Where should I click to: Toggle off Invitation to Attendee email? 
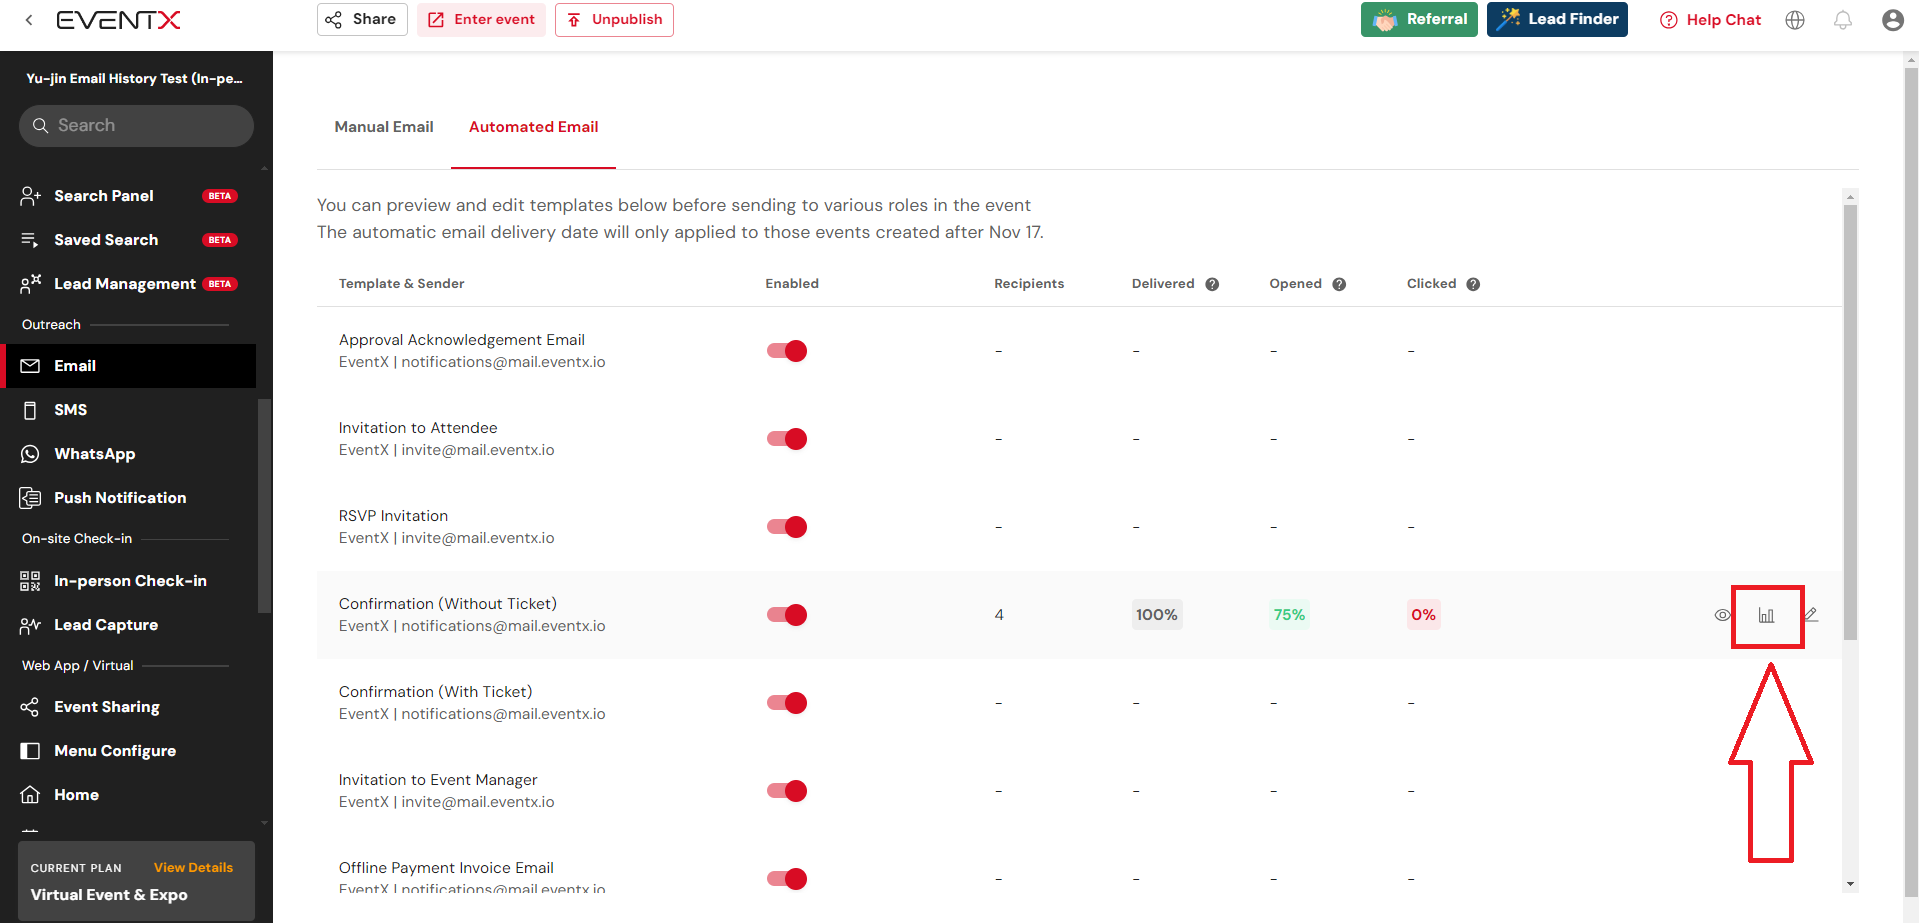pos(787,439)
